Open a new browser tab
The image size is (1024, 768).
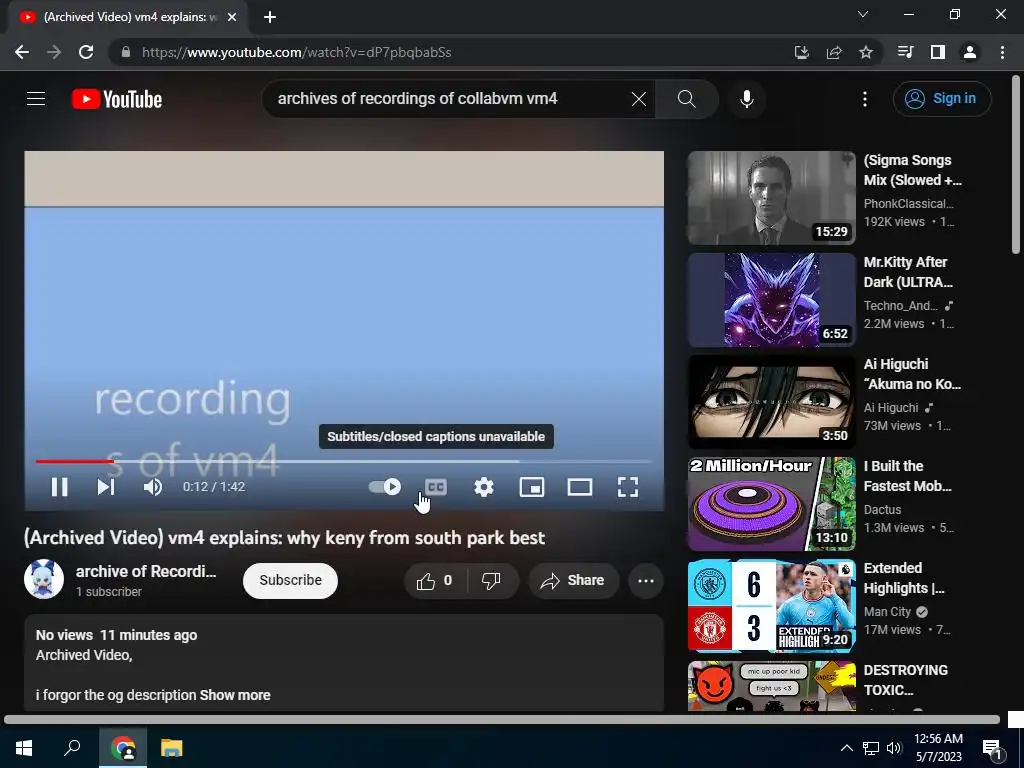(x=270, y=17)
